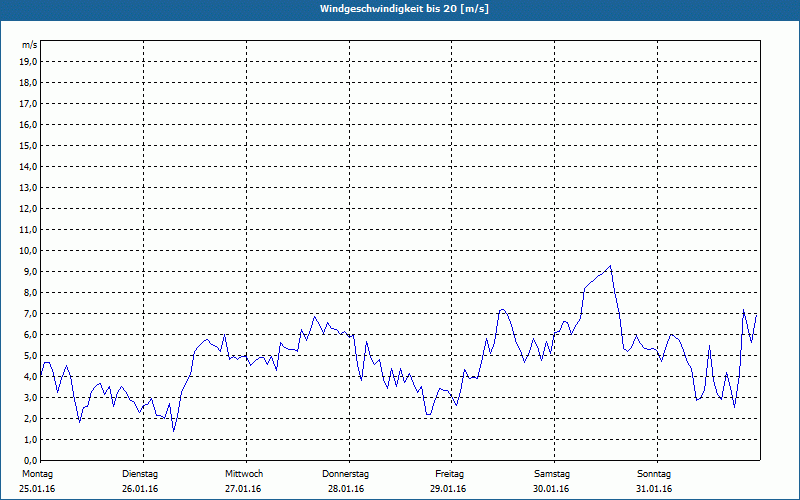Select the 6,0 axis value
Screen dimensions: 800x500
30,335
